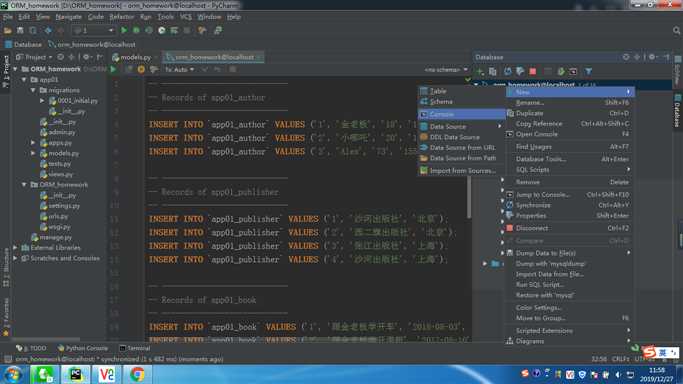This screenshot has height=384, width=683.
Task: Open the TODO tool window tab
Action: point(31,348)
